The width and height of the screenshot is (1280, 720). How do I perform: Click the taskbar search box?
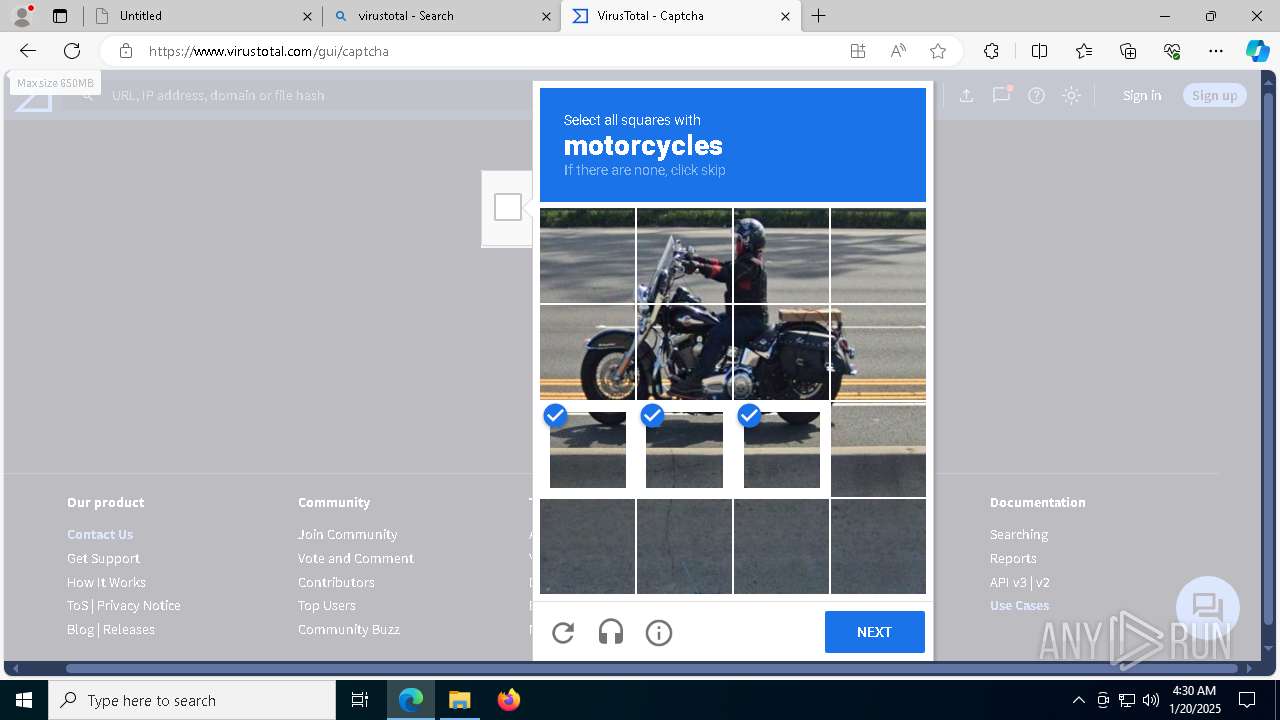192,700
